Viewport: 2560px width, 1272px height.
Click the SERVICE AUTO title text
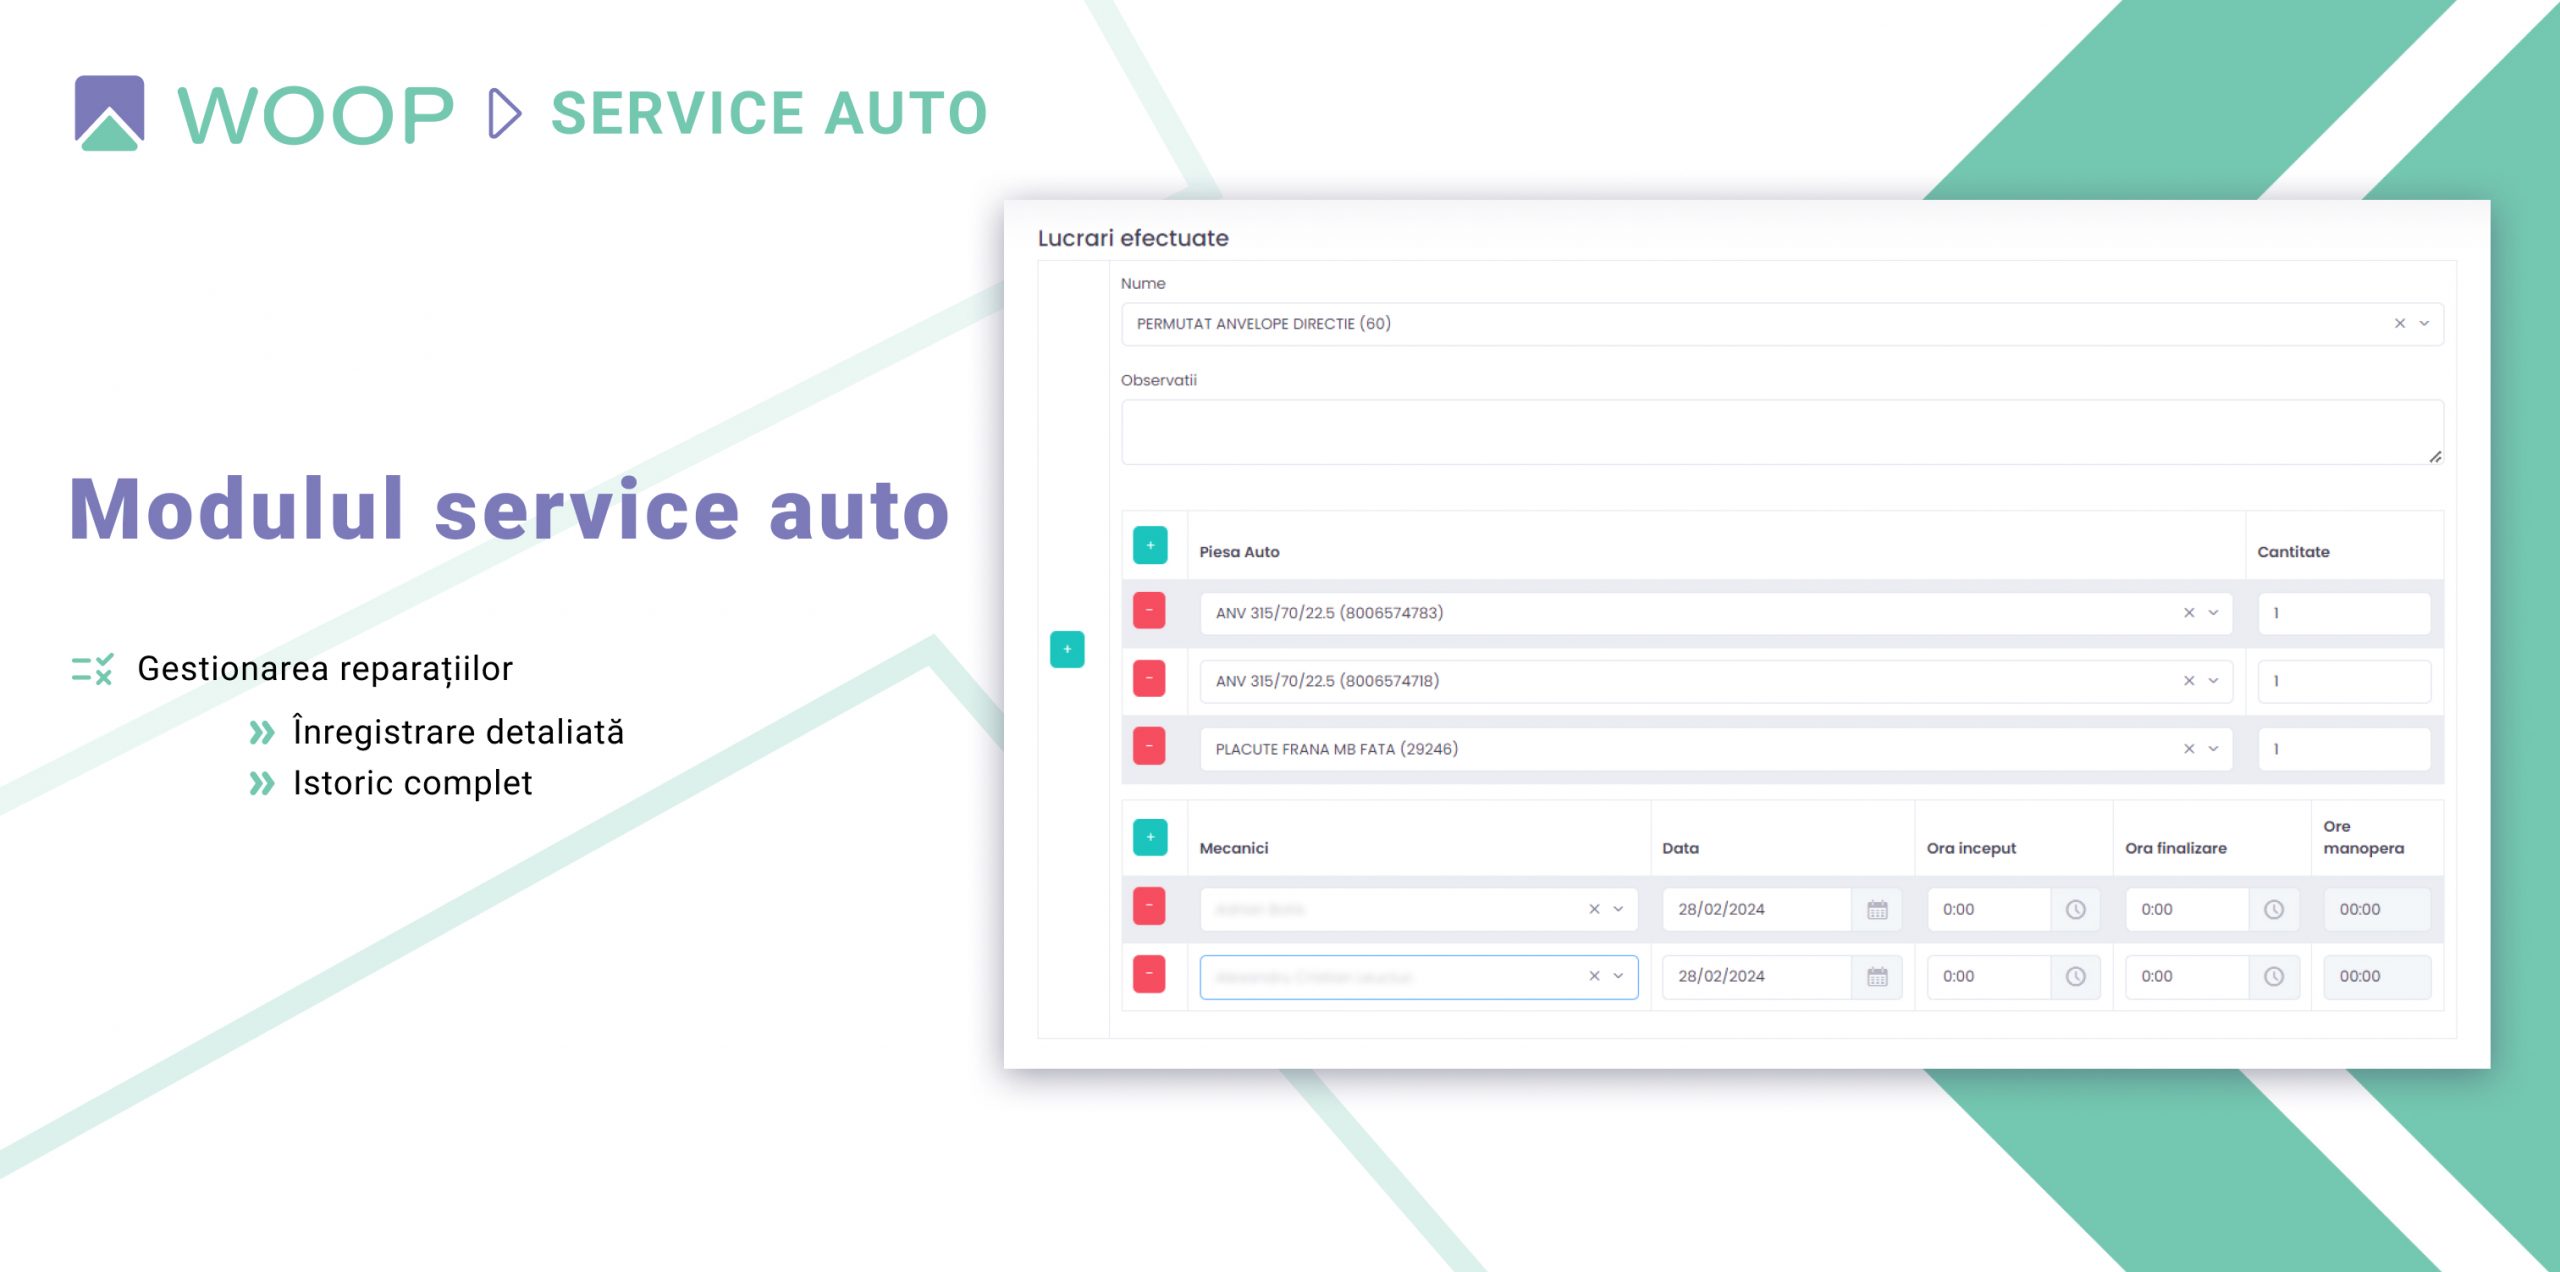click(x=769, y=113)
